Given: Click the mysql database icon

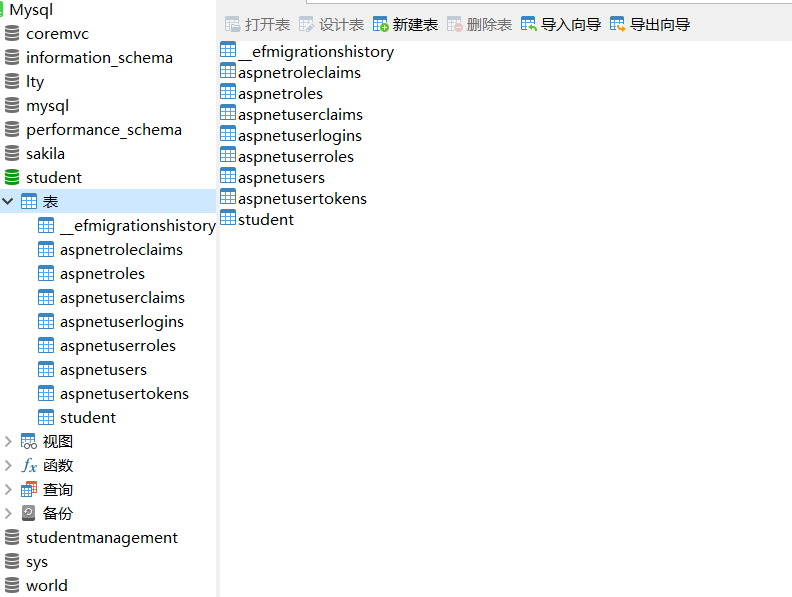Looking at the screenshot, I should point(12,106).
